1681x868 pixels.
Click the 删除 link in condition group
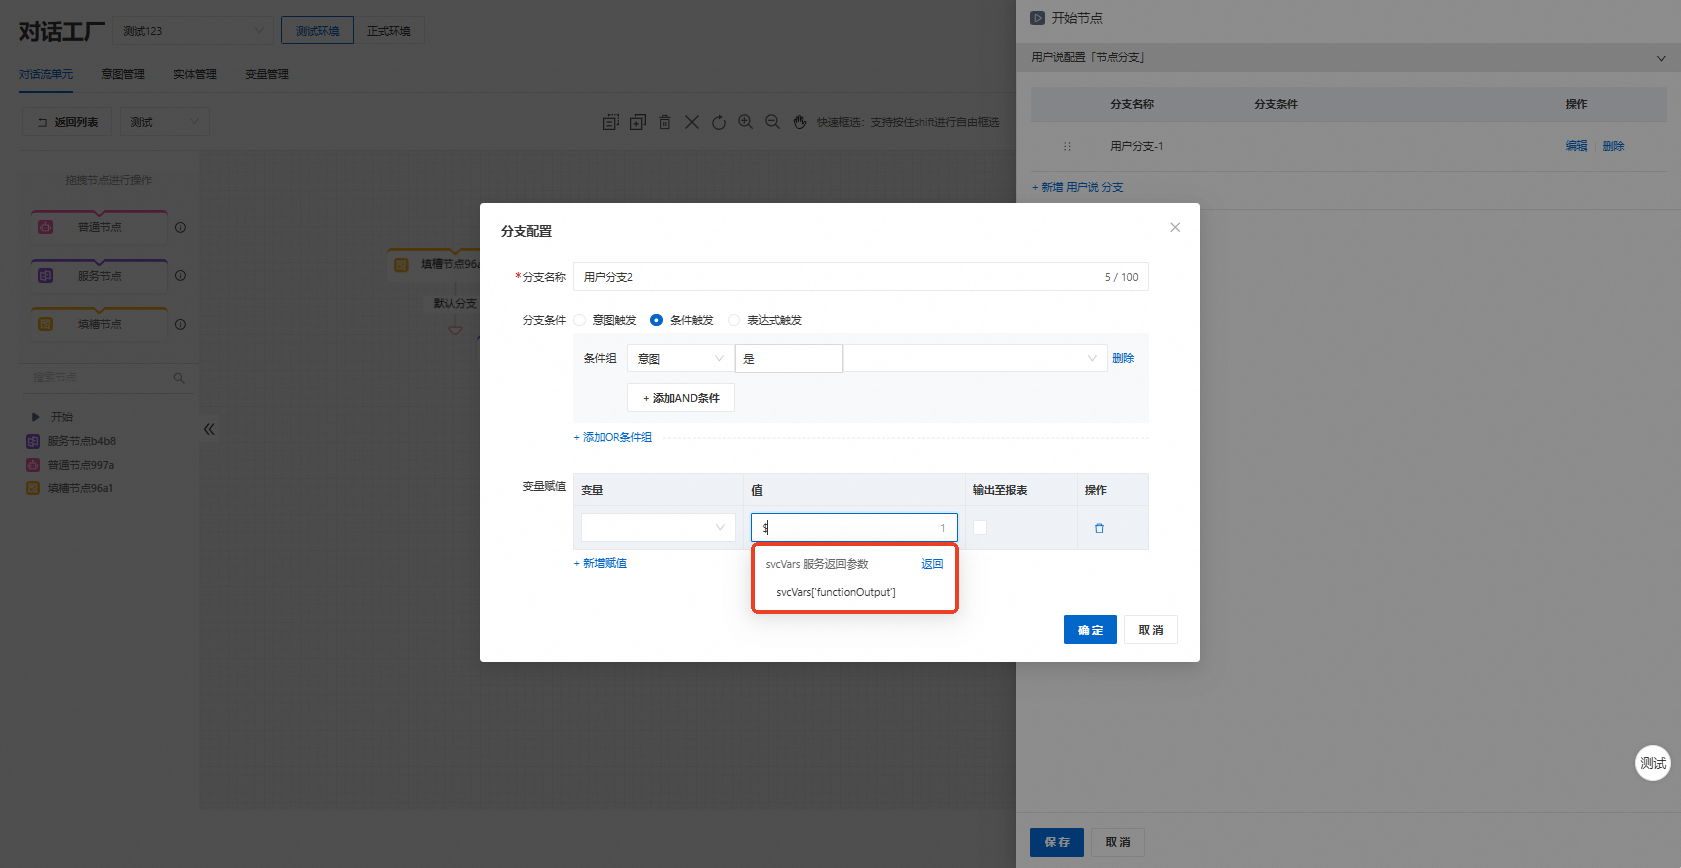pyautogui.click(x=1123, y=358)
